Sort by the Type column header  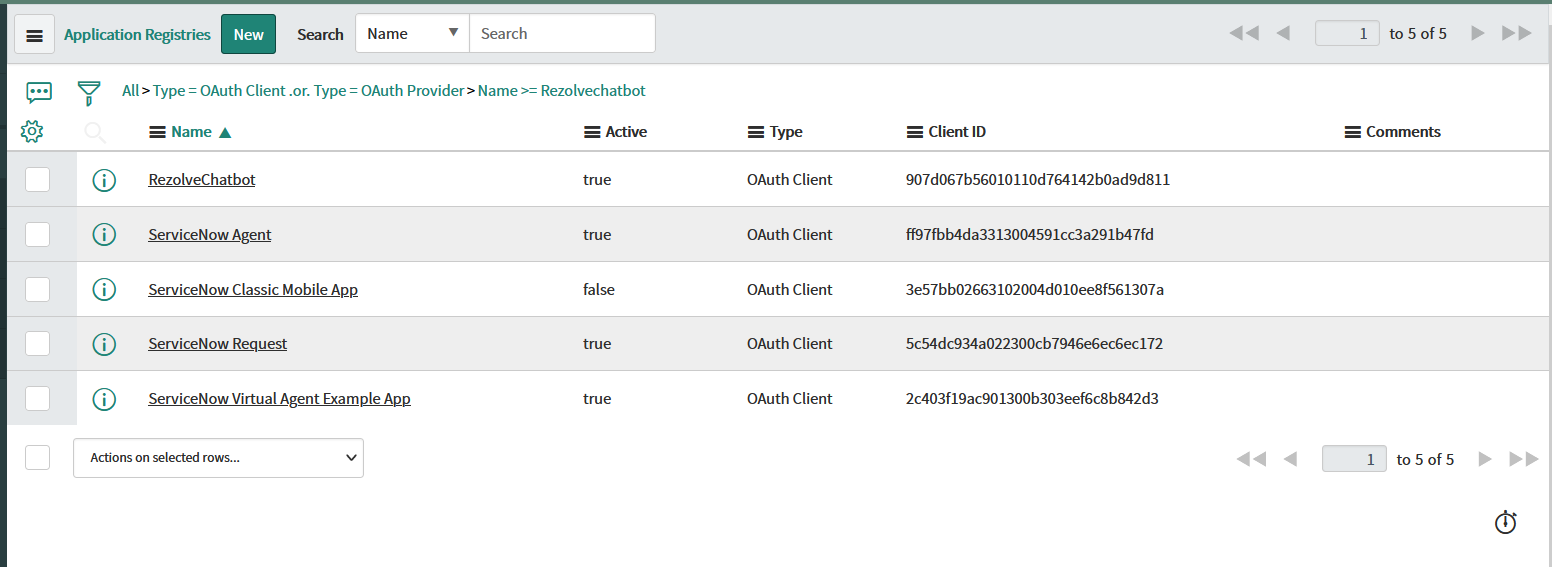tap(786, 132)
